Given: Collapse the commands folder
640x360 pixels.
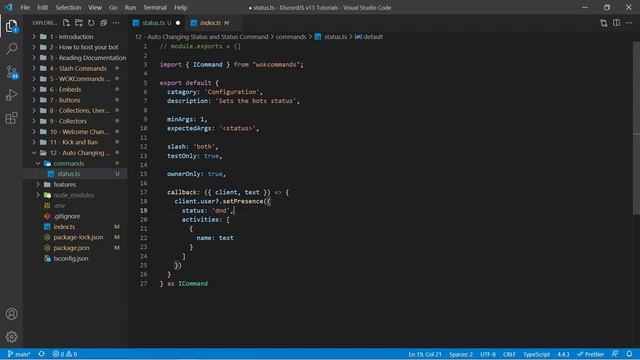Looking at the screenshot, I should [75, 163].
